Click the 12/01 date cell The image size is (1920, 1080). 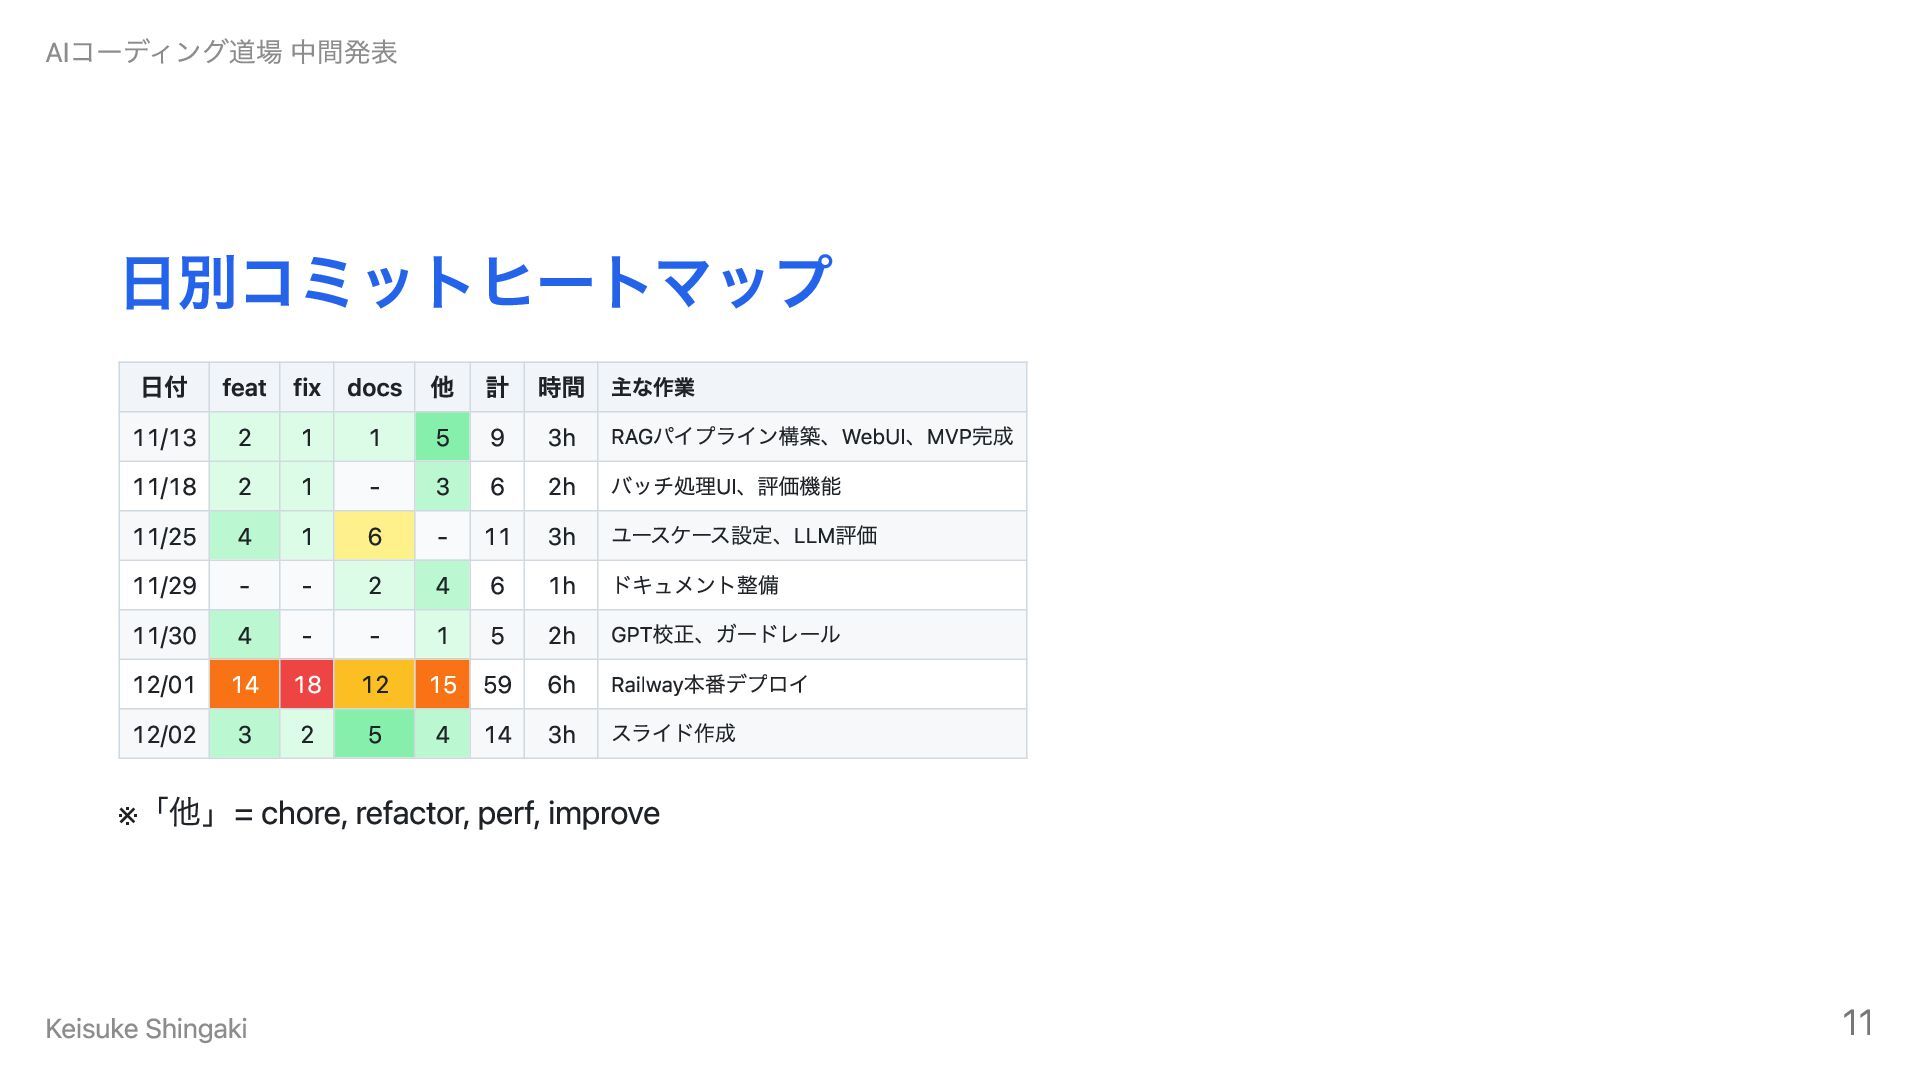pos(164,684)
